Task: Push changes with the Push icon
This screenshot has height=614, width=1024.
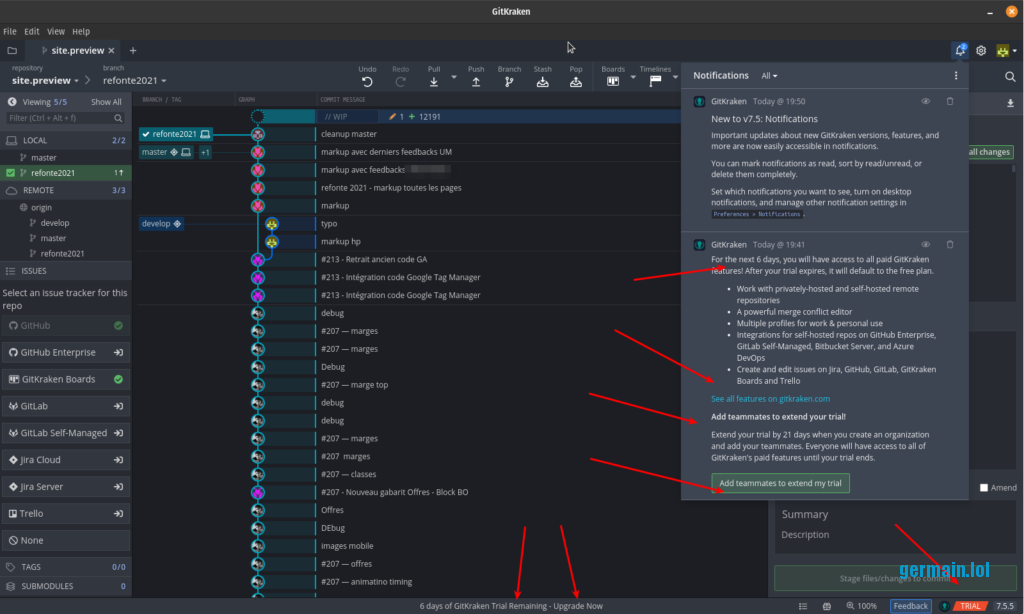Action: coord(476,81)
